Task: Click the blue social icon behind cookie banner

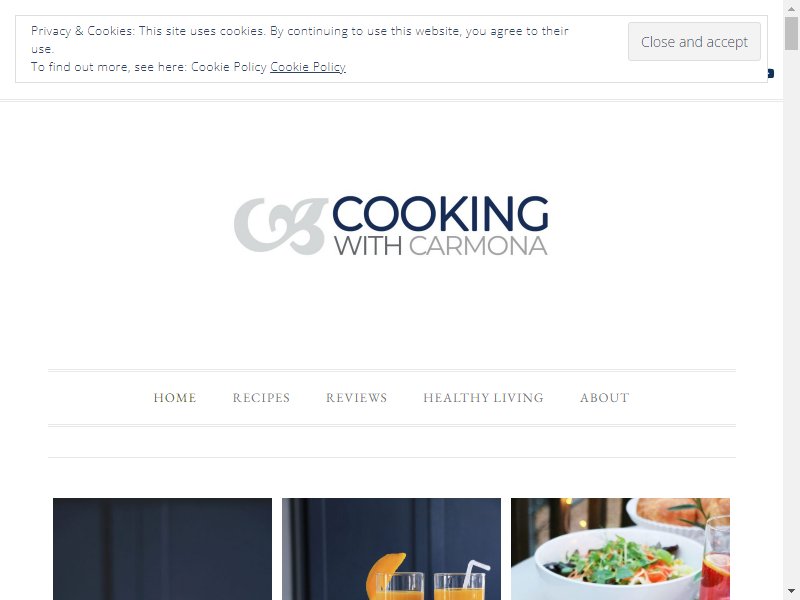Action: 770,73
